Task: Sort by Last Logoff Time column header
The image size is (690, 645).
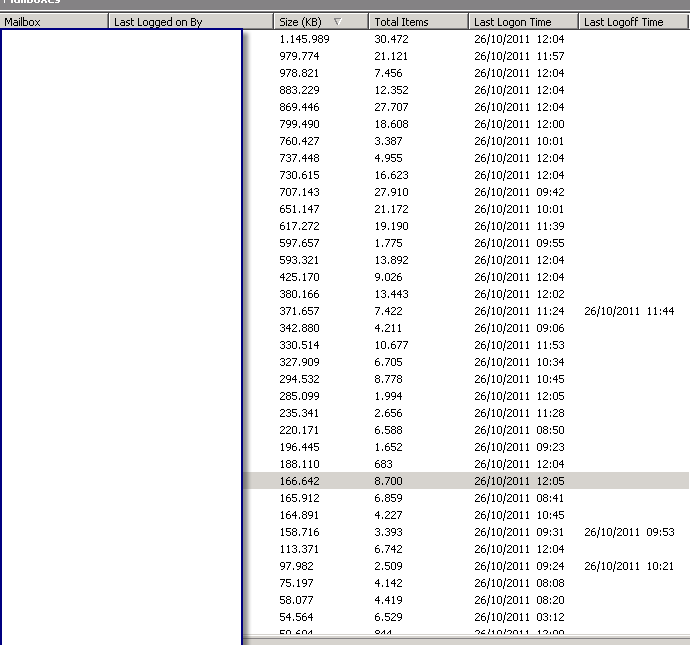Action: (633, 22)
